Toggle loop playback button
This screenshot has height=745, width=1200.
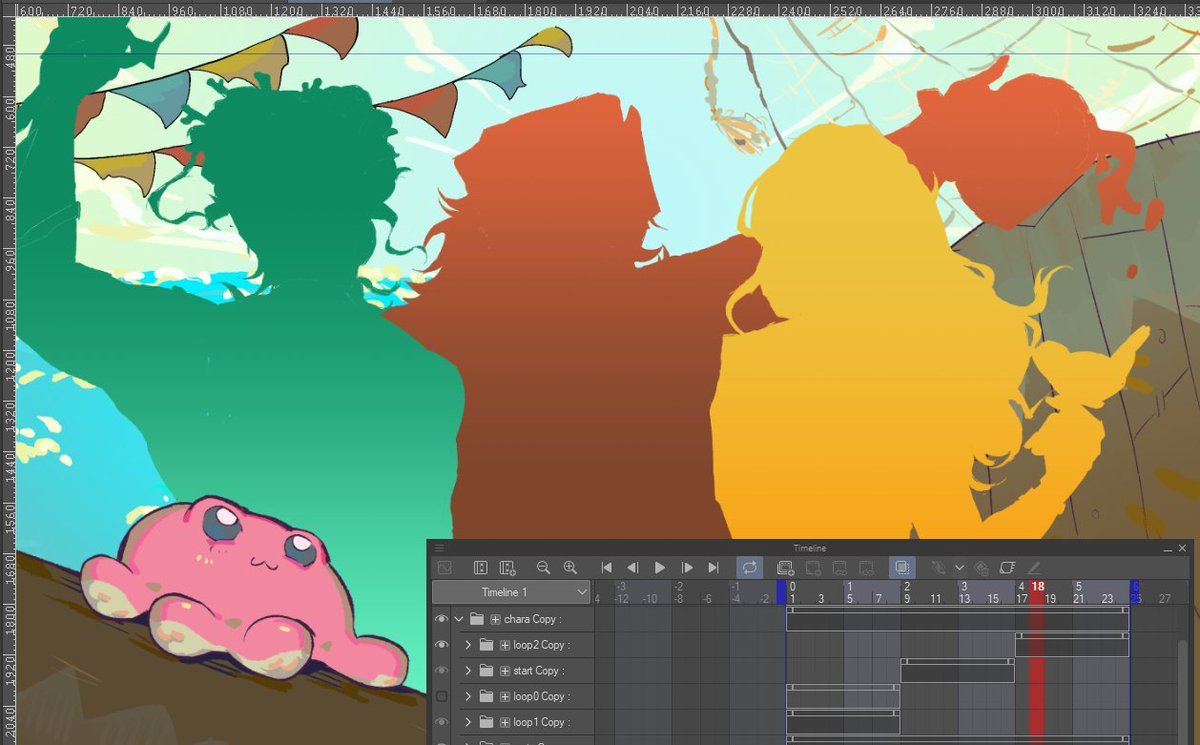[750, 567]
